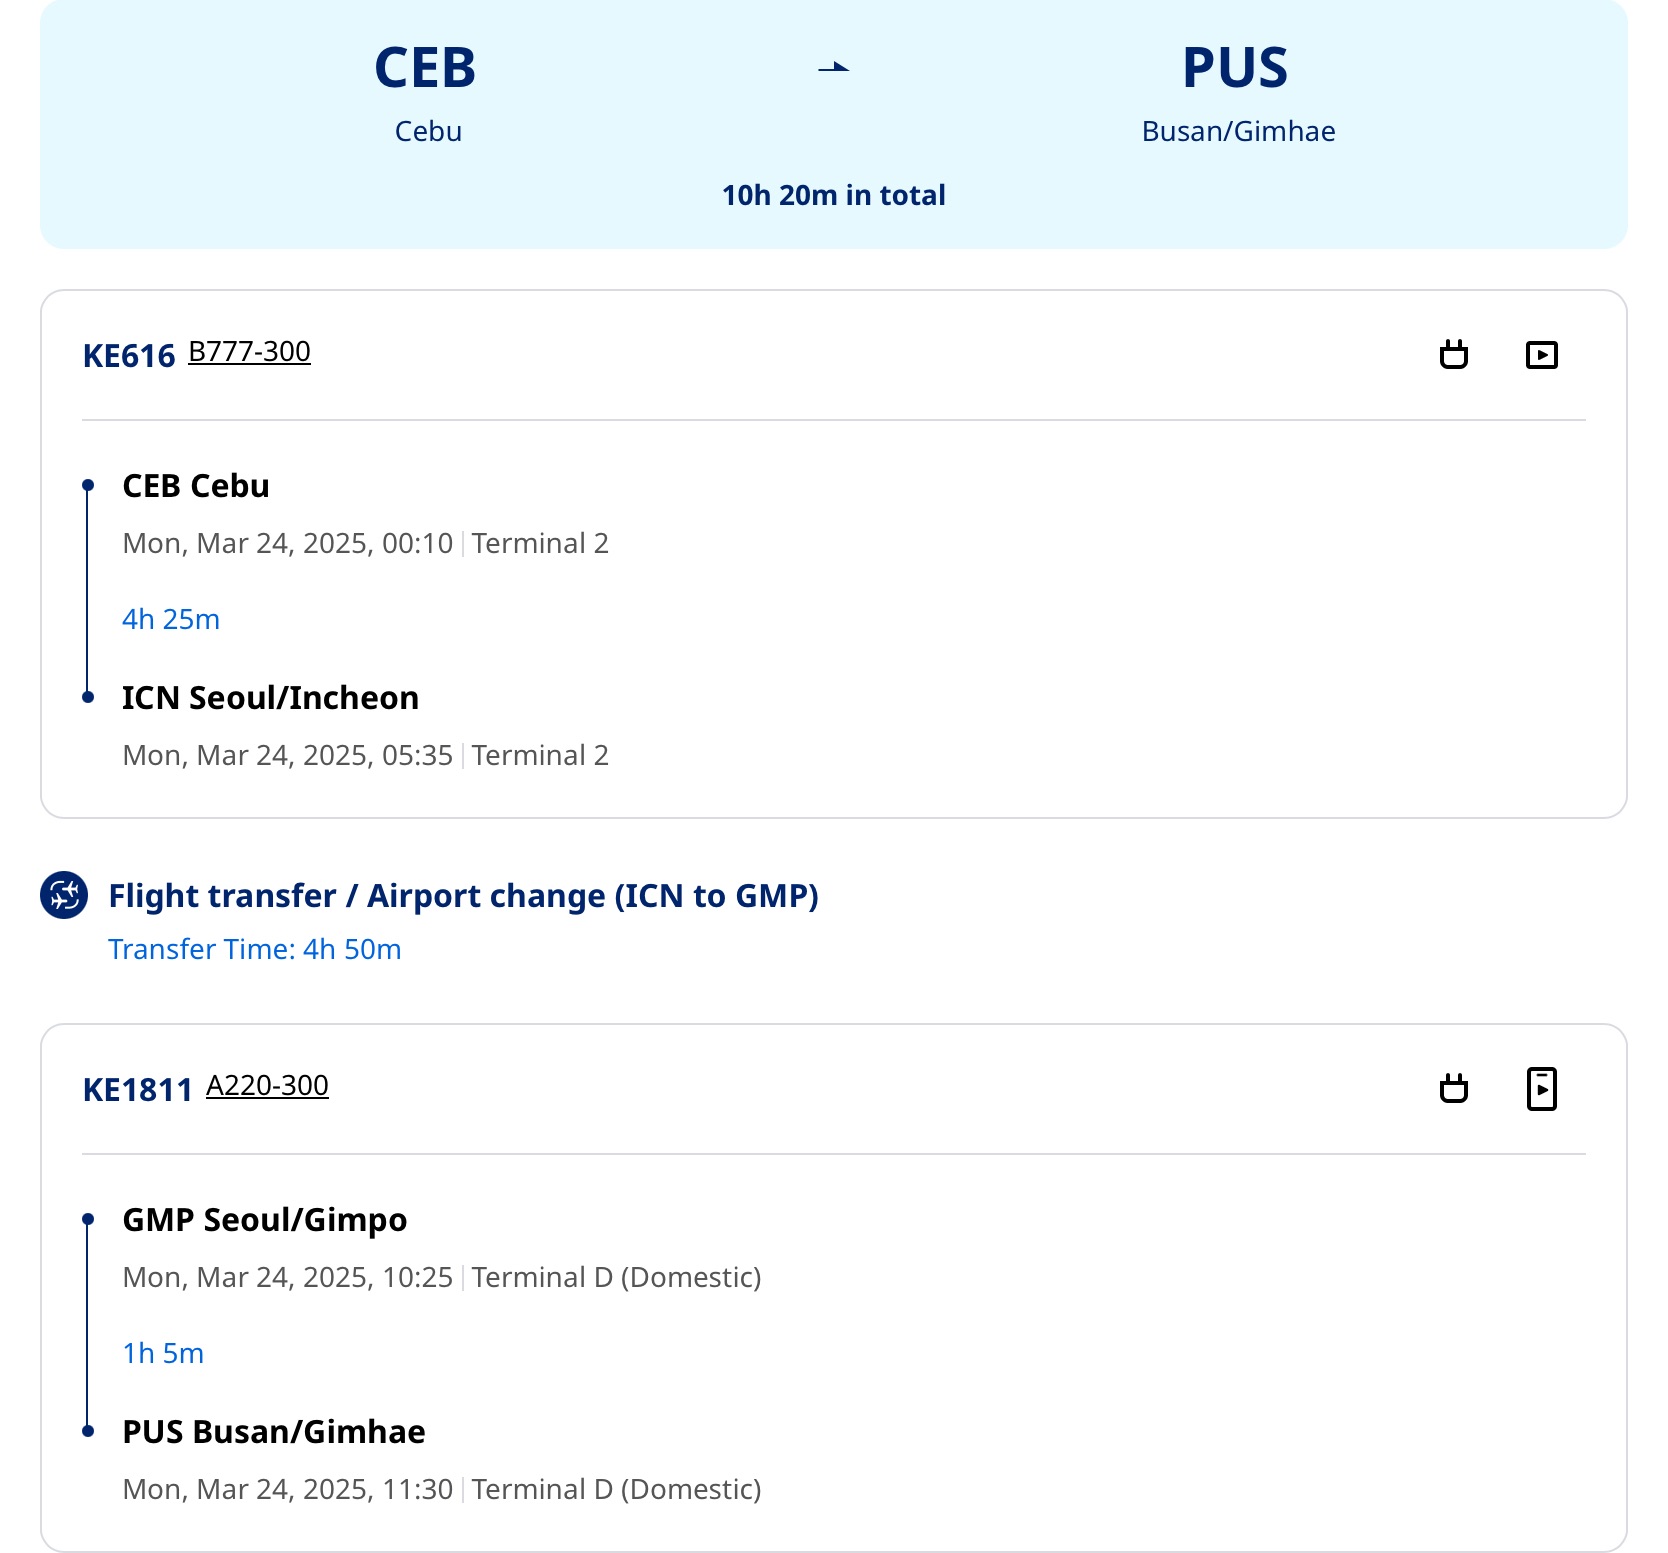Click the flight transfer airport change icon
This screenshot has height=1553, width=1668.
(64, 895)
